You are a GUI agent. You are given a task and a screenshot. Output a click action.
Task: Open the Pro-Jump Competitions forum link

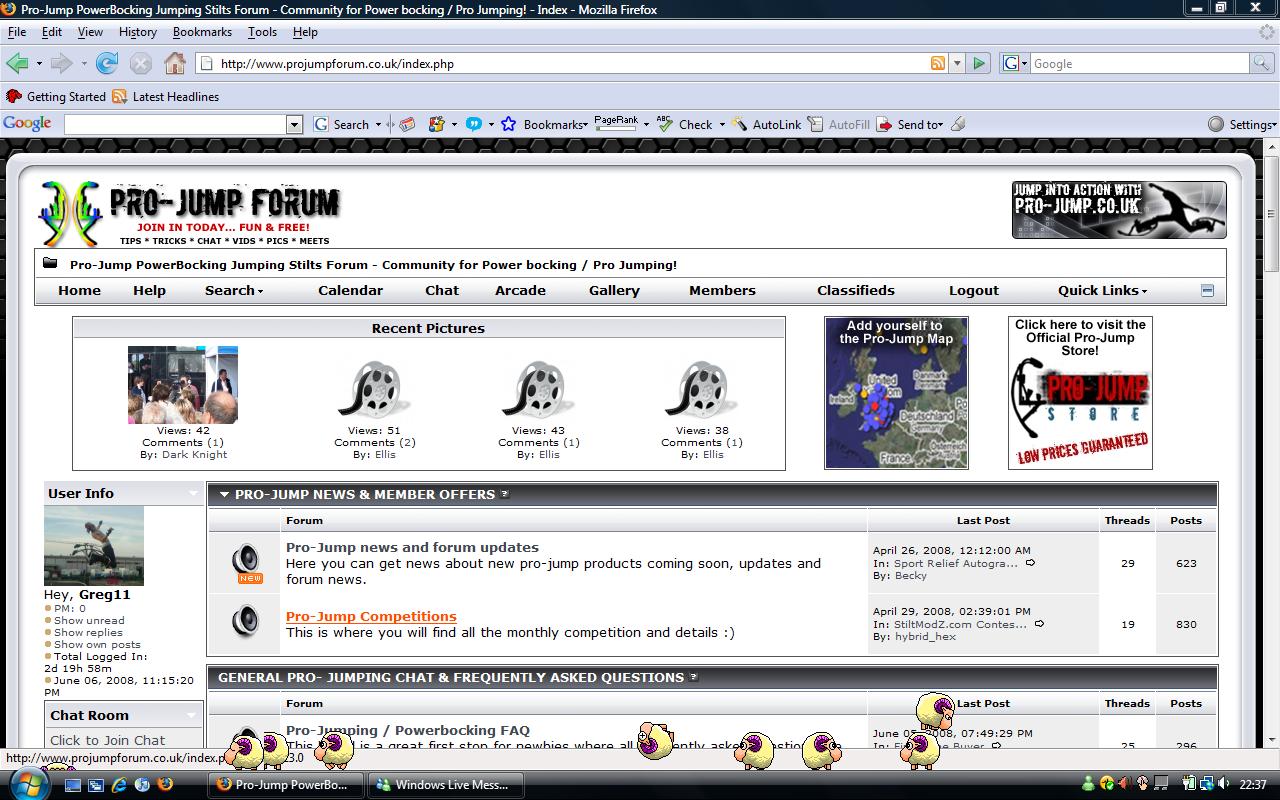371,616
